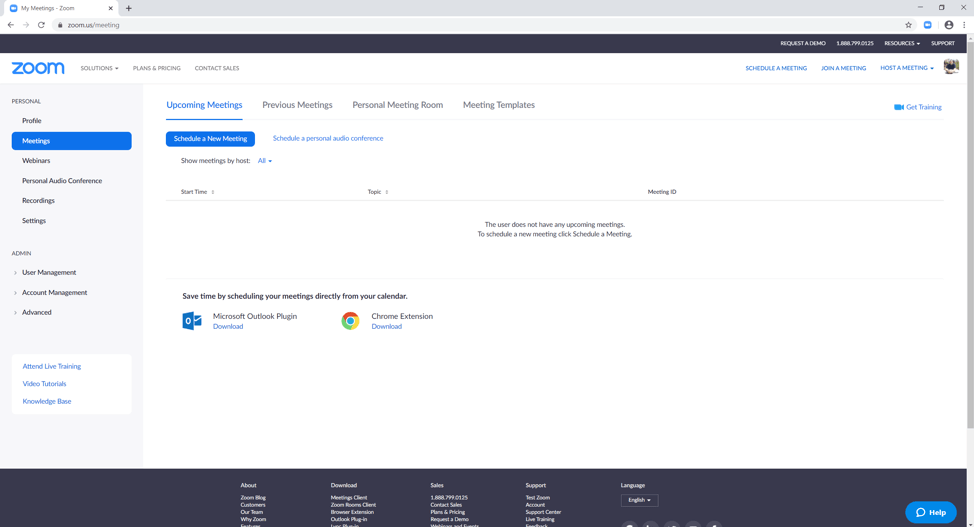This screenshot has width=974, height=527.
Task: Click the site lock icon
Action: 60,25
